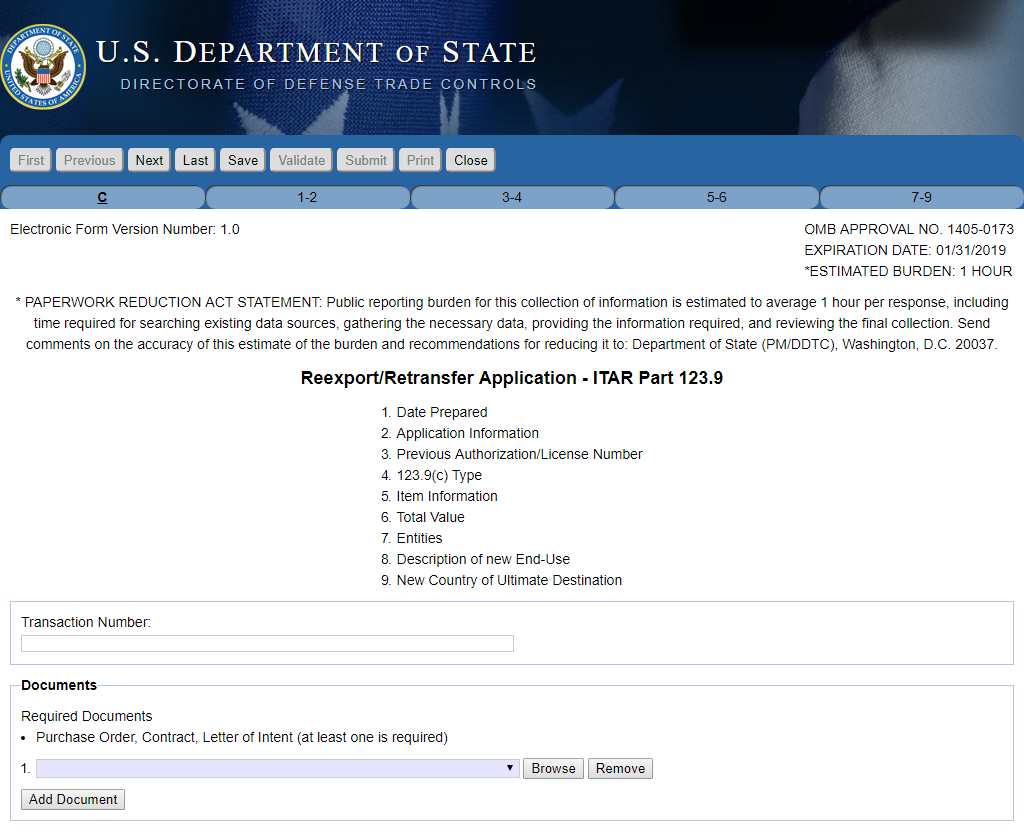Advance with the Next button
1024x838 pixels.
pyautogui.click(x=149, y=160)
